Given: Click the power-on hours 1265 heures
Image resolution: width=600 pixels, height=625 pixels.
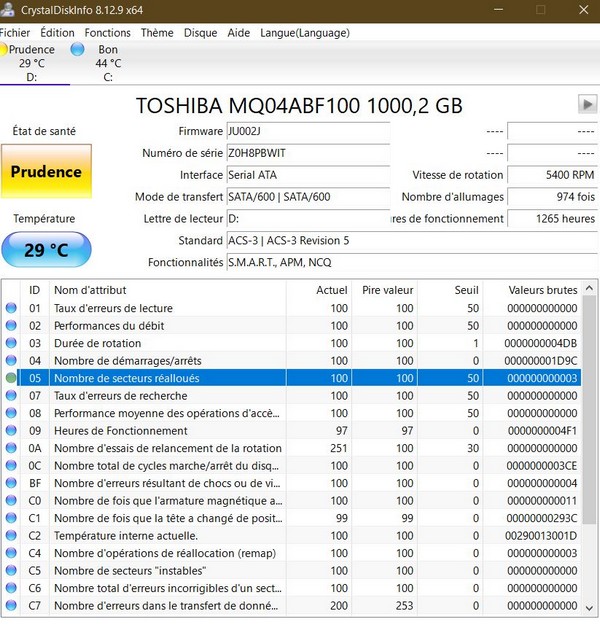Looking at the screenshot, I should (x=552, y=218).
